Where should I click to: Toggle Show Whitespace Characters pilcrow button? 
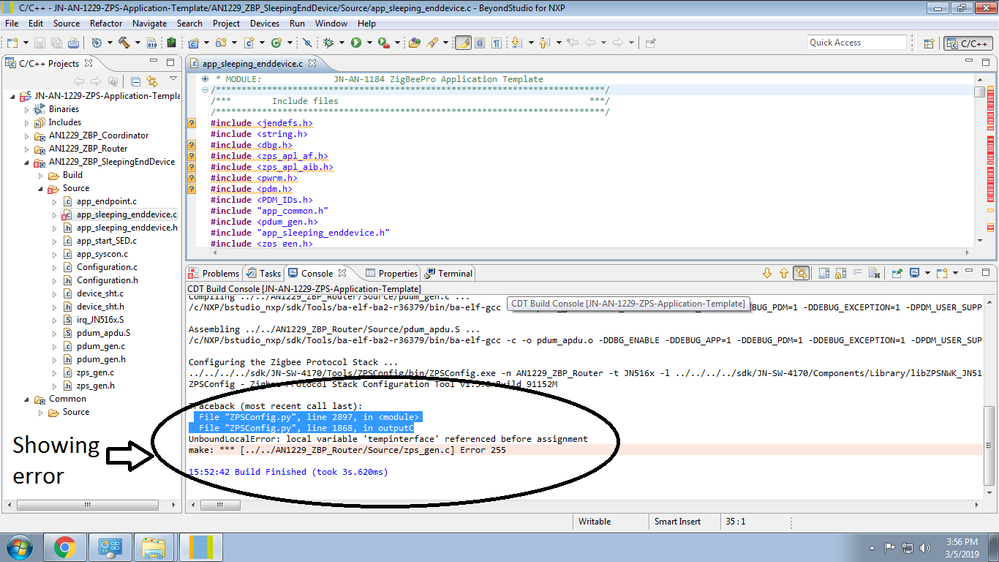(x=496, y=43)
